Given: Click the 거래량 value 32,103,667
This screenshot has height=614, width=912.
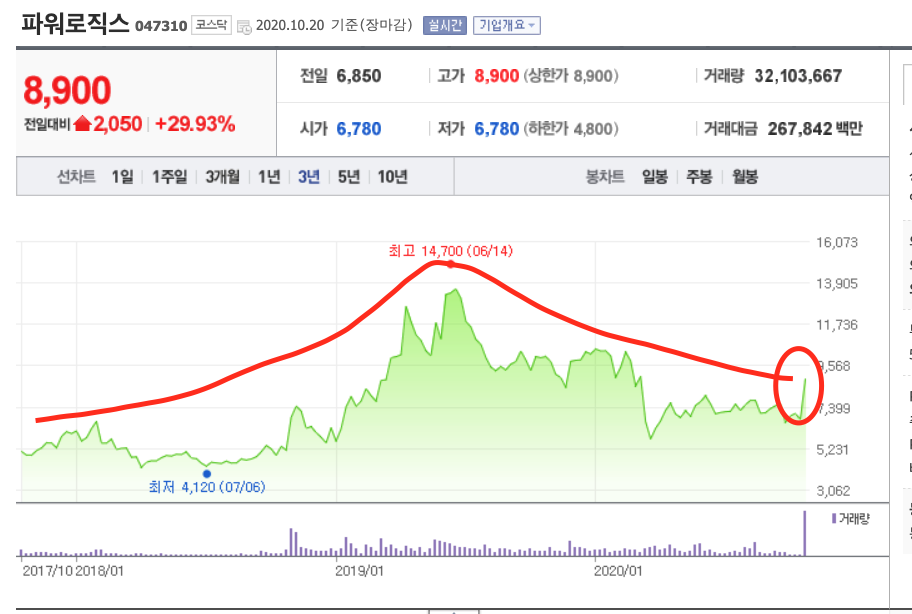Looking at the screenshot, I should coord(798,76).
